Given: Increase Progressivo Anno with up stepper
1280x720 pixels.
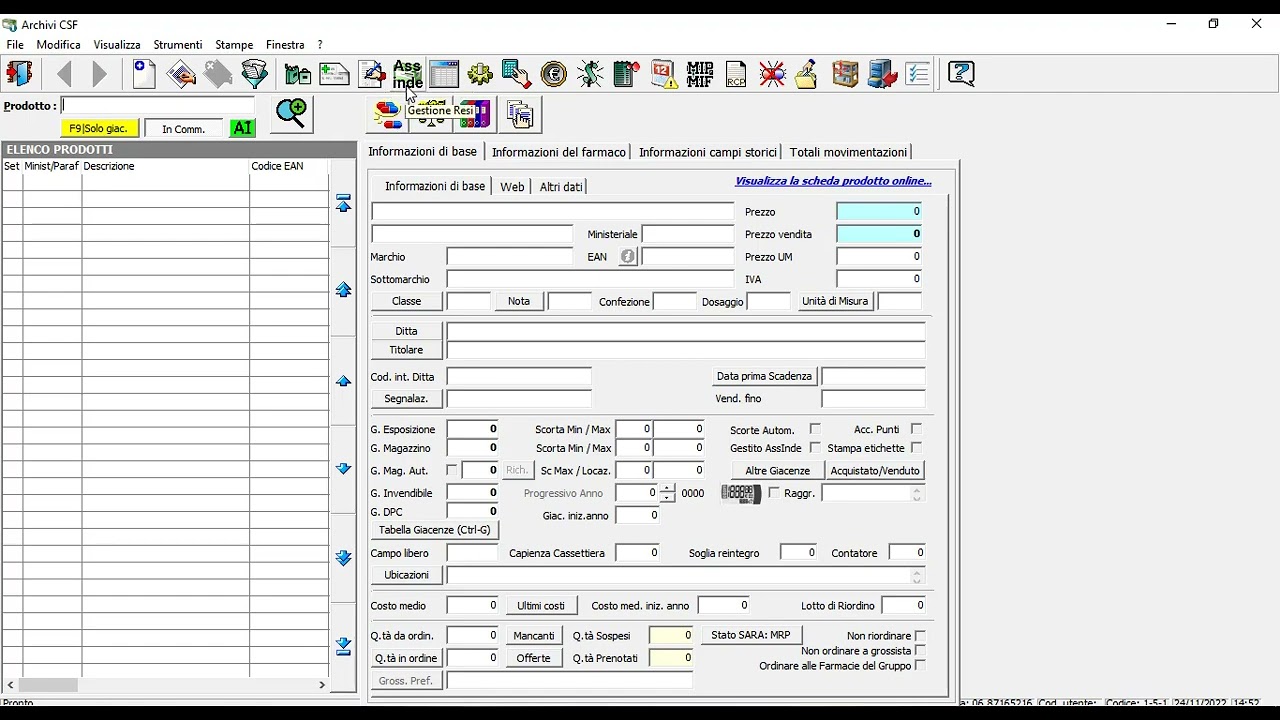Looking at the screenshot, I should tap(668, 488).
